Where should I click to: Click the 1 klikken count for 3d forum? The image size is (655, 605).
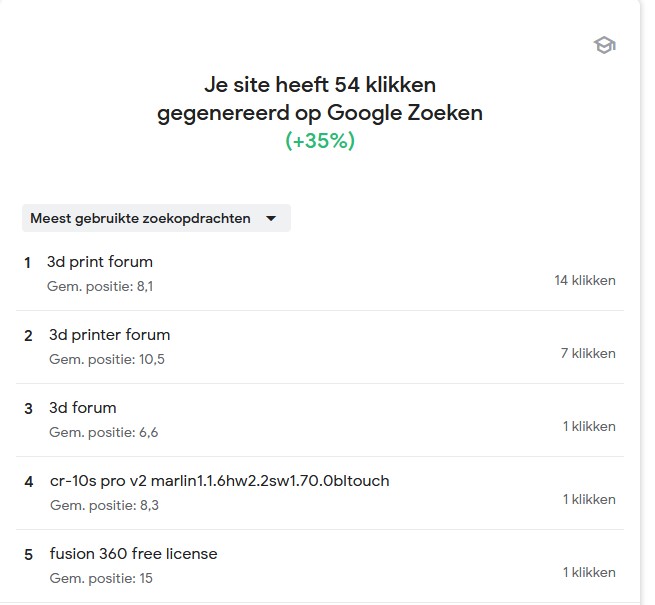[589, 426]
